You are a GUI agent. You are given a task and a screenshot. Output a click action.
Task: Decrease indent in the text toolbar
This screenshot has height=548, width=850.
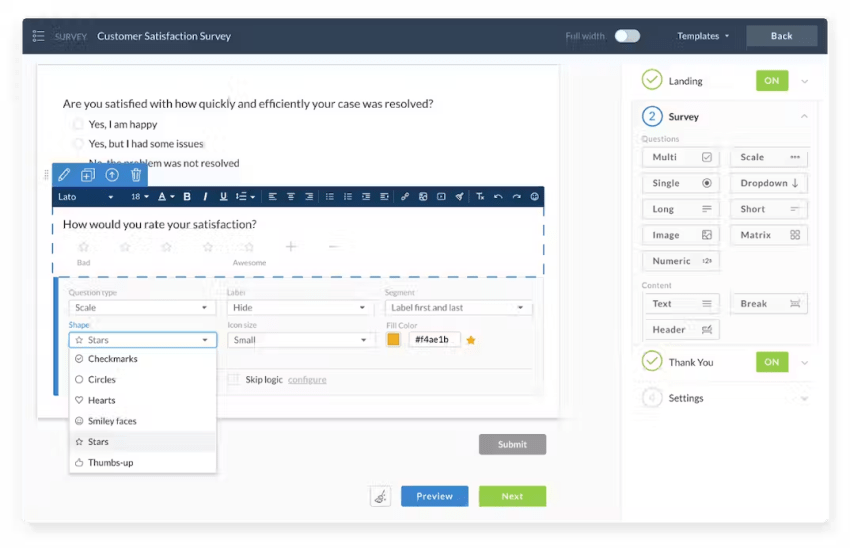point(366,197)
